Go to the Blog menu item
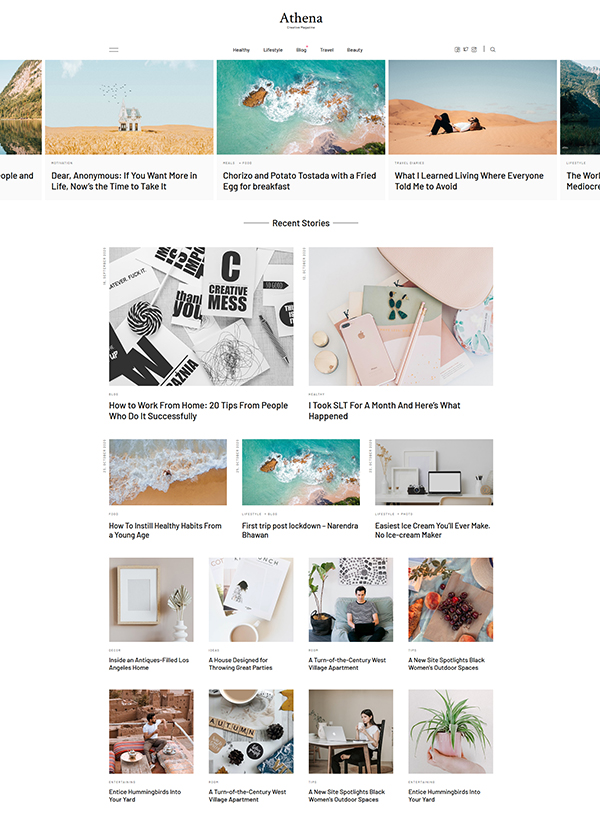Image resolution: width=600 pixels, height=821 pixels. pos(301,50)
